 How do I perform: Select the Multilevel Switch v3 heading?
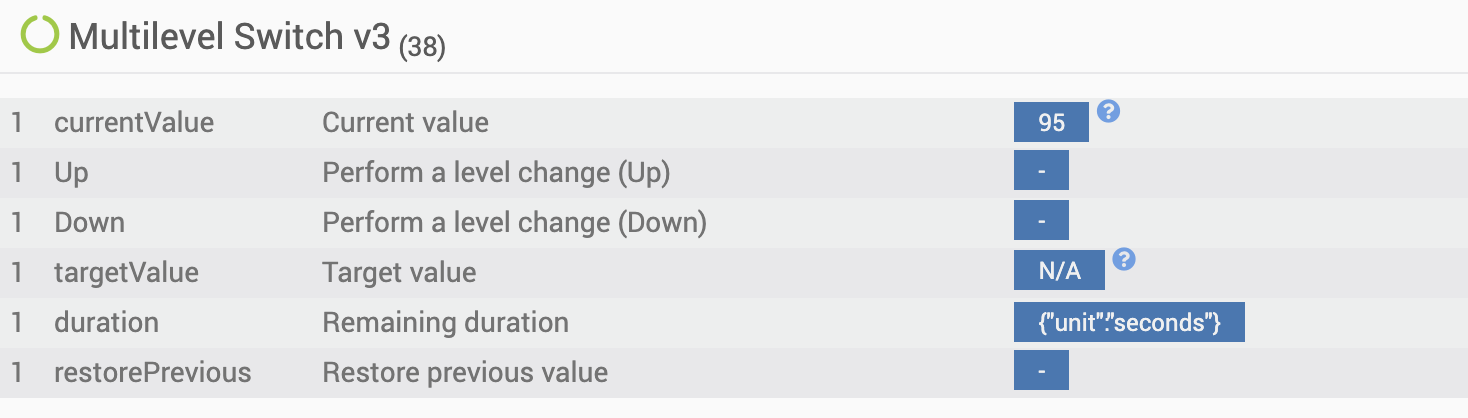click(229, 37)
